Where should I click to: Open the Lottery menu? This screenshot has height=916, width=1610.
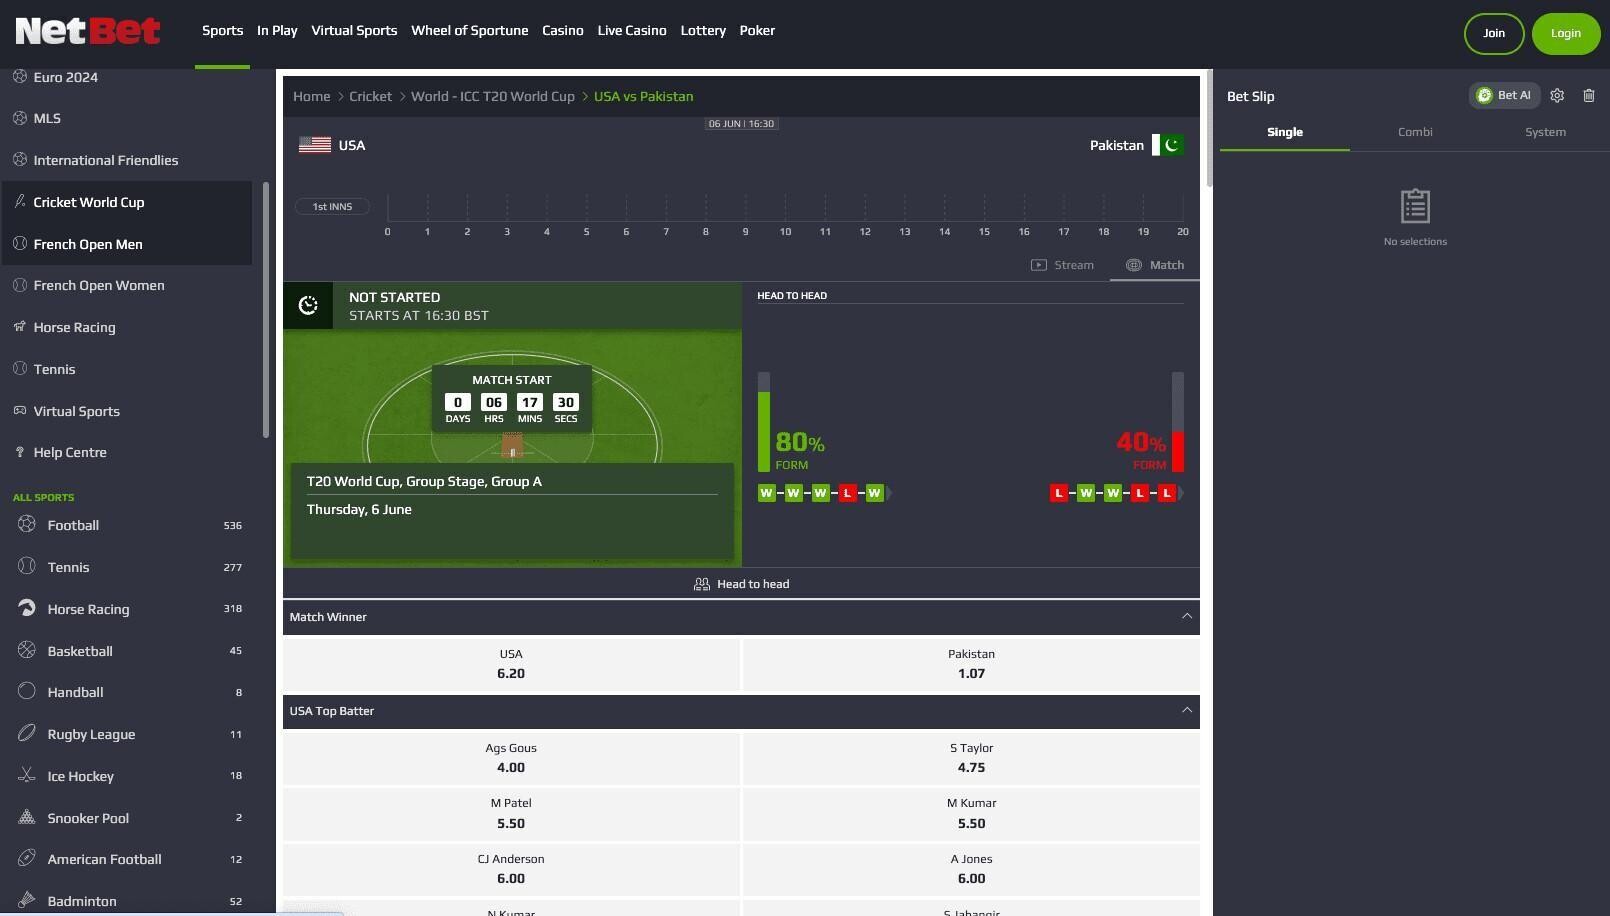pyautogui.click(x=703, y=31)
